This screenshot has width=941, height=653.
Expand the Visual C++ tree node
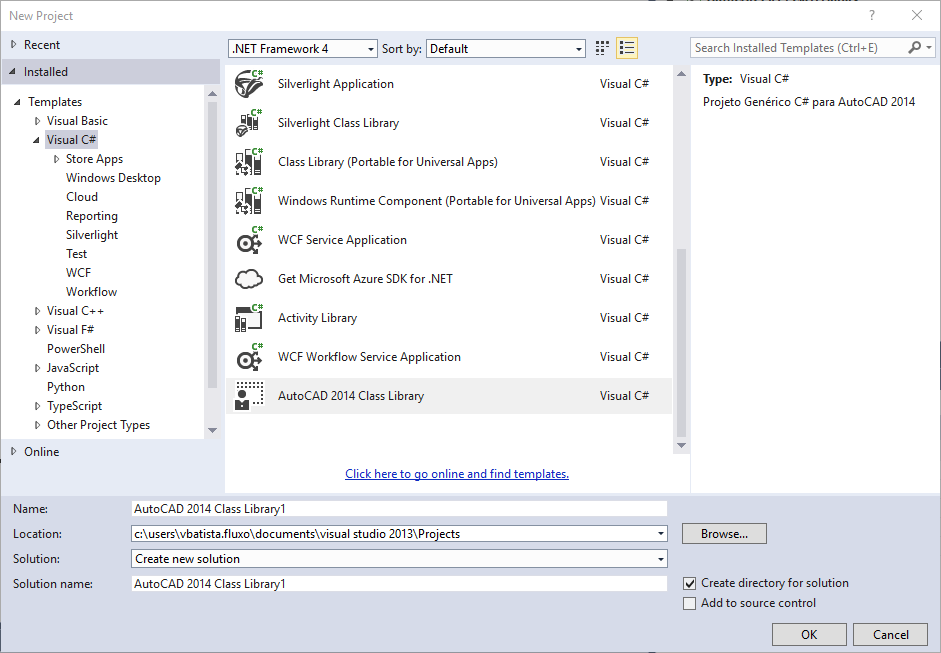point(37,311)
